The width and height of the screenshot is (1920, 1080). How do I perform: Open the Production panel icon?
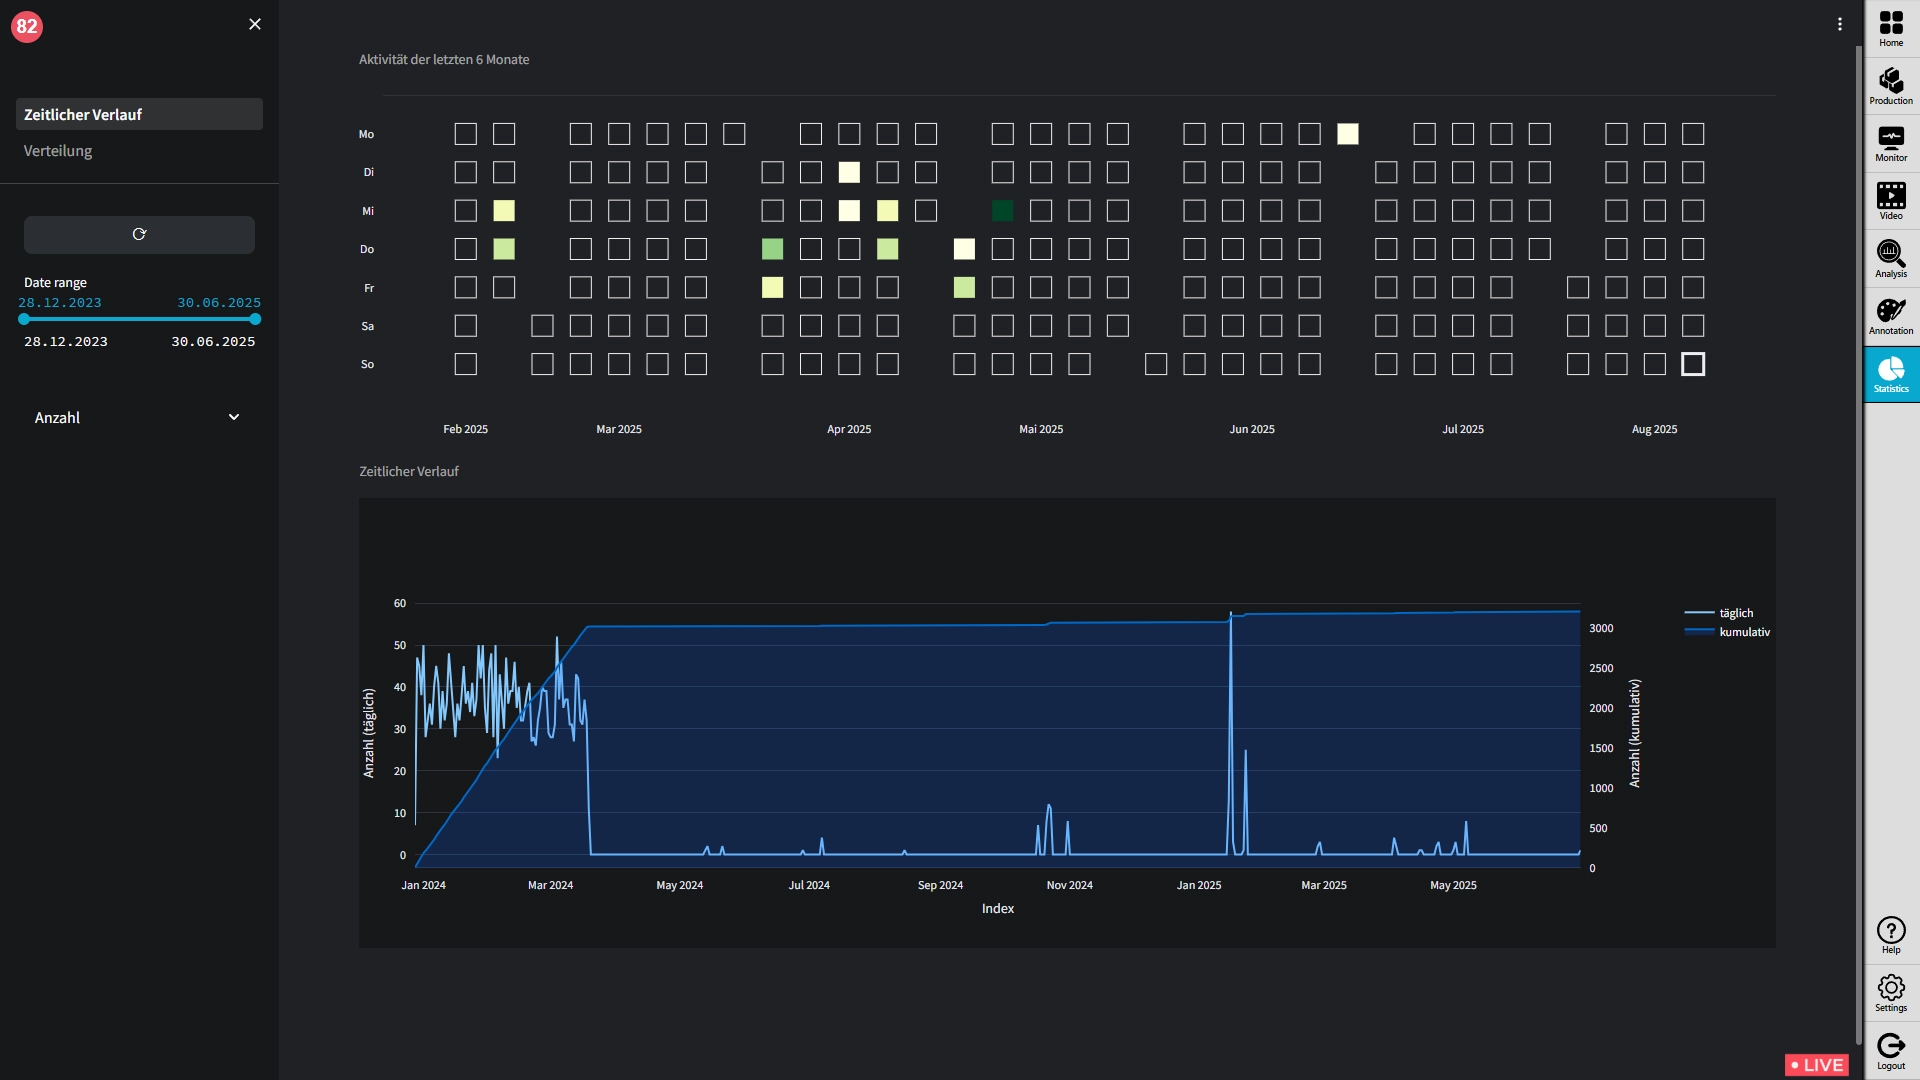1891,85
